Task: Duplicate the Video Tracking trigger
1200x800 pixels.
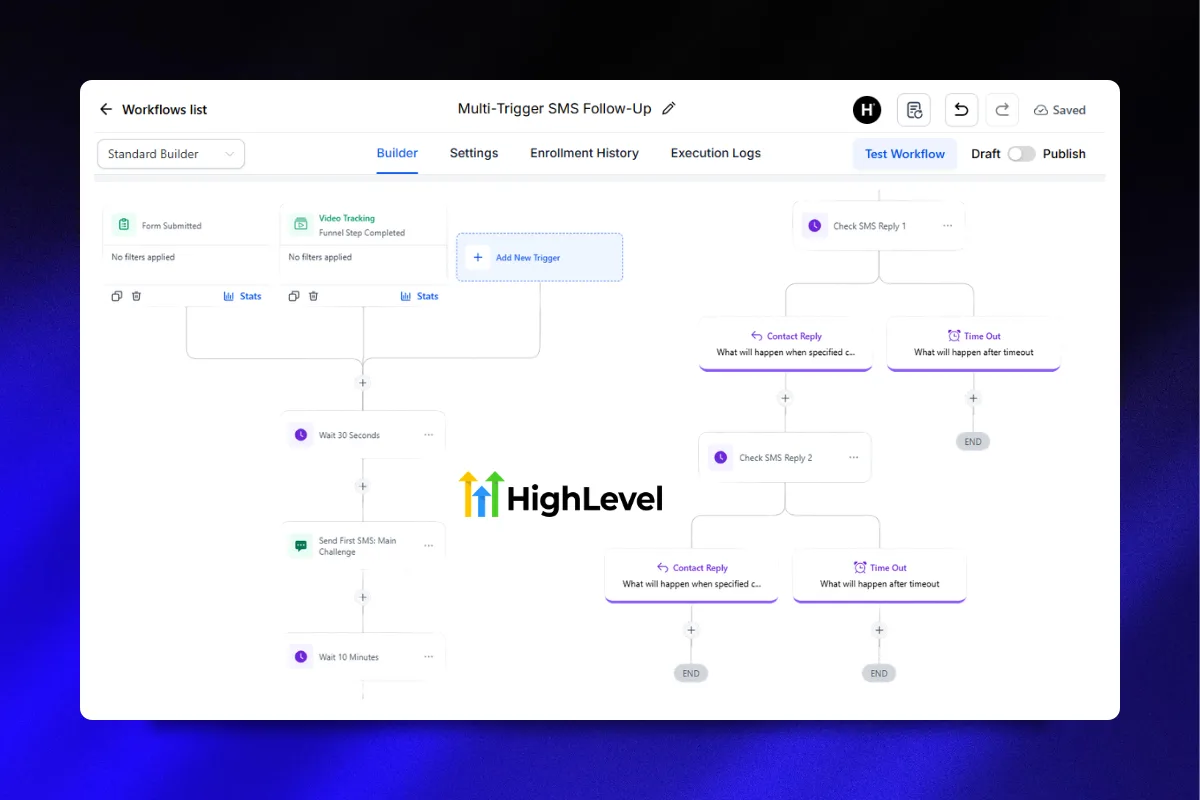Action: coord(294,296)
